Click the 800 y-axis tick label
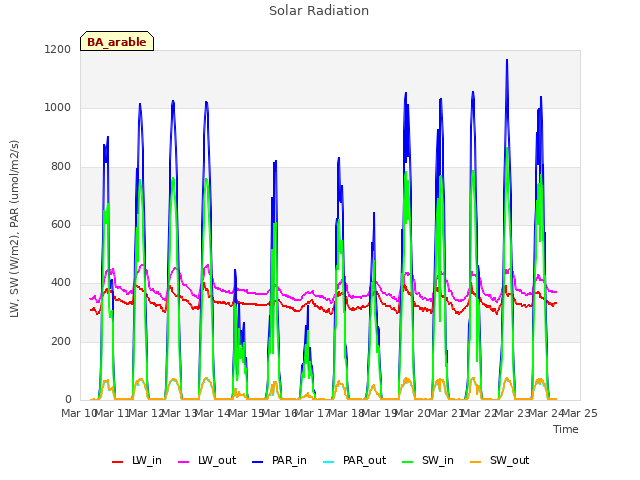 tap(61, 167)
